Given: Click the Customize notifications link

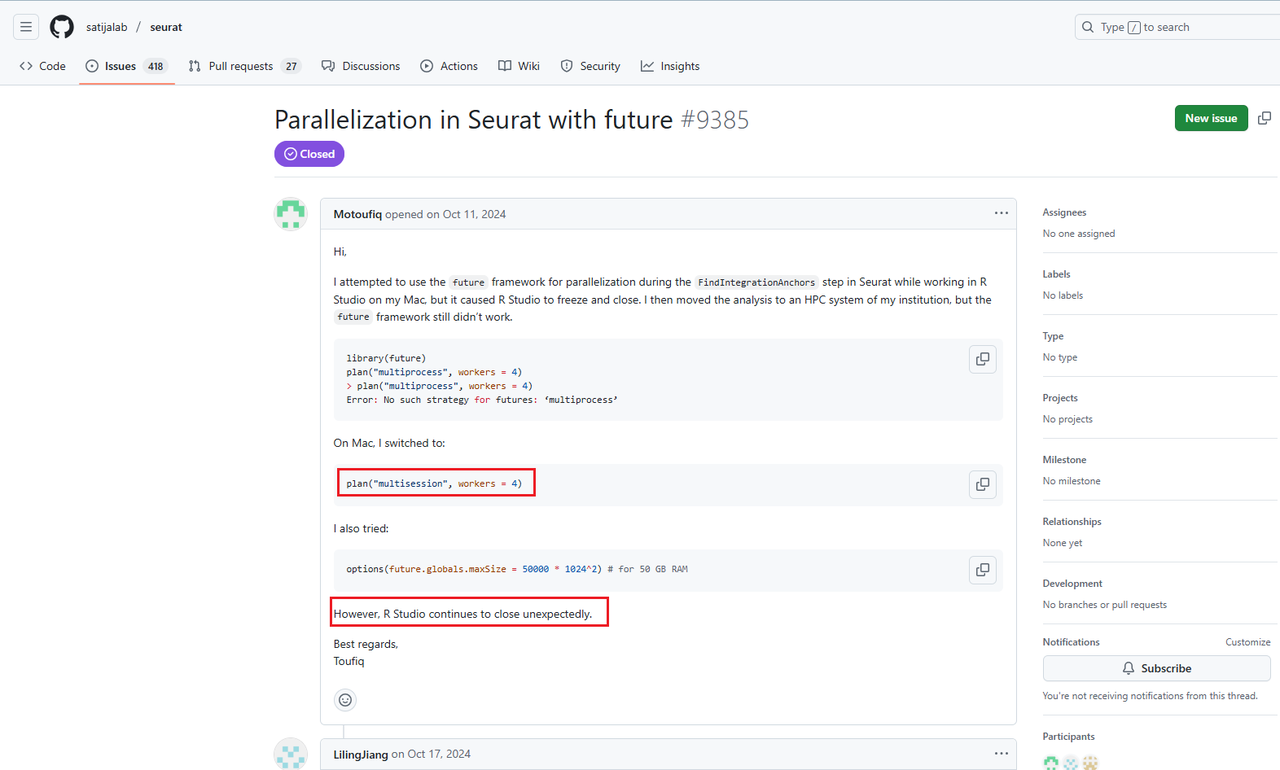Looking at the screenshot, I should click(1247, 641).
